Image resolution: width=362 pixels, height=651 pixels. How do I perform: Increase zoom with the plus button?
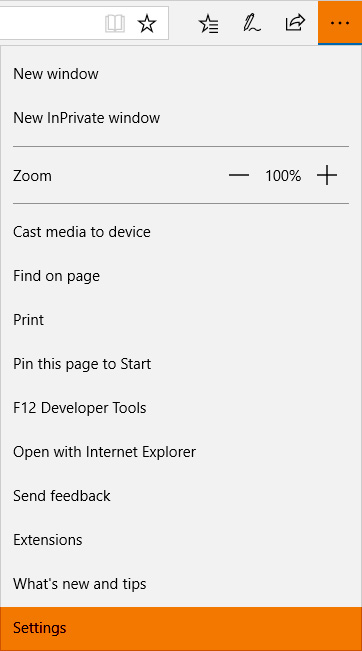[327, 176]
